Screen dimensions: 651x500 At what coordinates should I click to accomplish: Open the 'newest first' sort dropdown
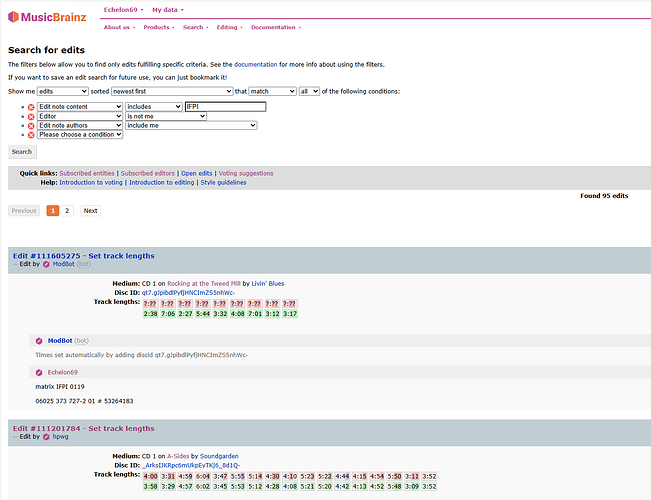pos(172,91)
